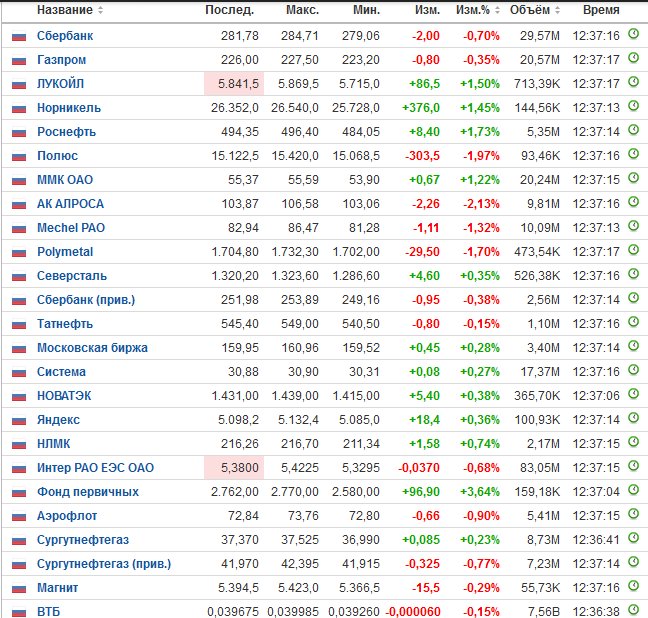648x618 pixels.
Task: Sort by Изм.% using its arrows
Action: tap(497, 10)
